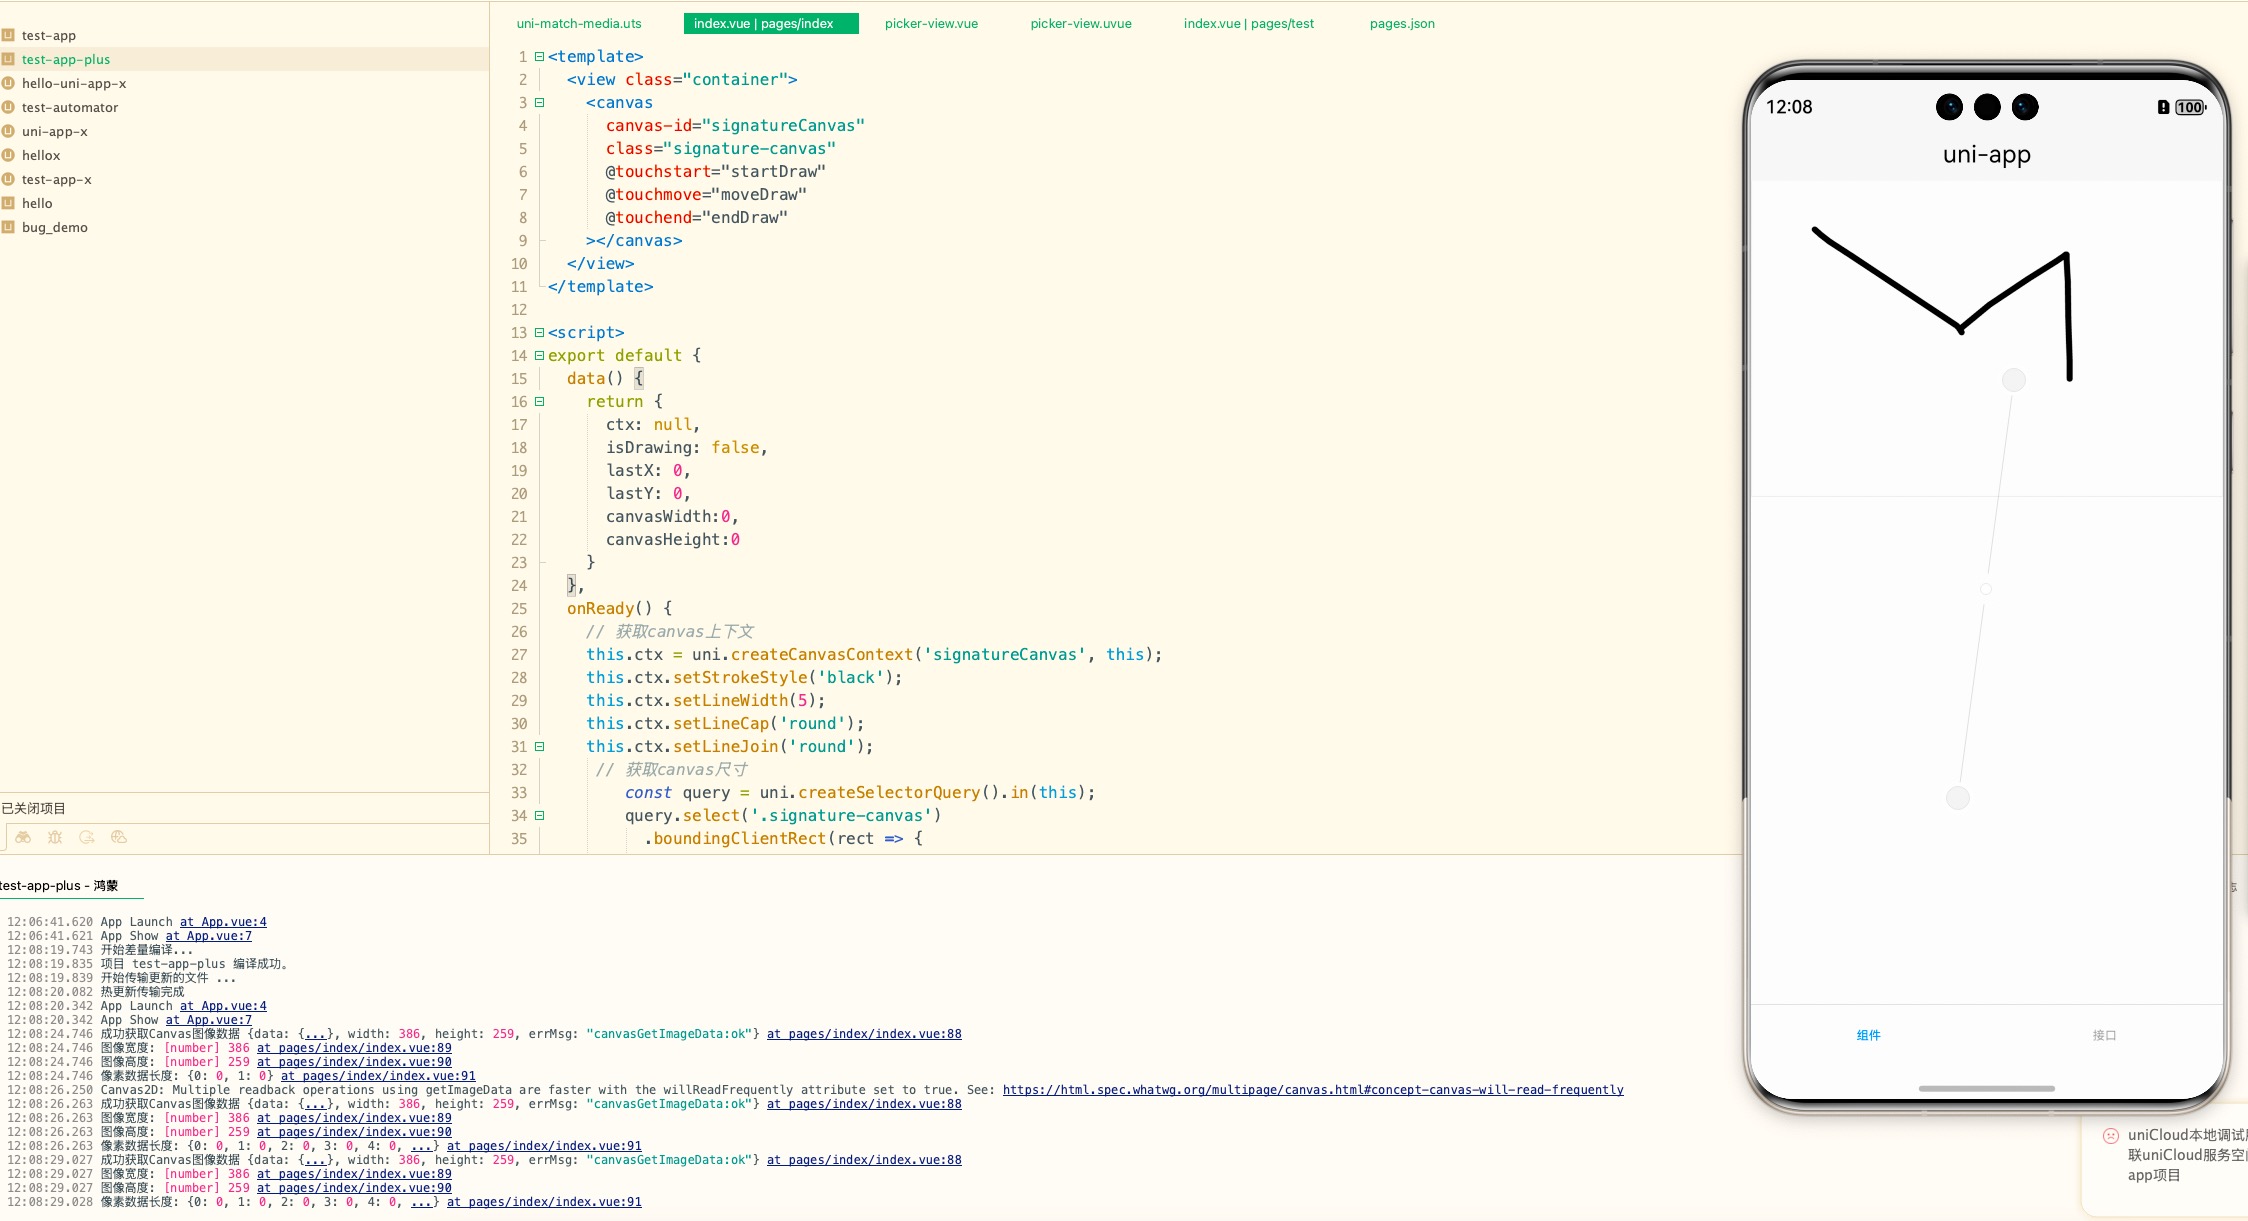2248x1221 pixels.
Task: Fold export default at line 14
Action: click(540, 355)
